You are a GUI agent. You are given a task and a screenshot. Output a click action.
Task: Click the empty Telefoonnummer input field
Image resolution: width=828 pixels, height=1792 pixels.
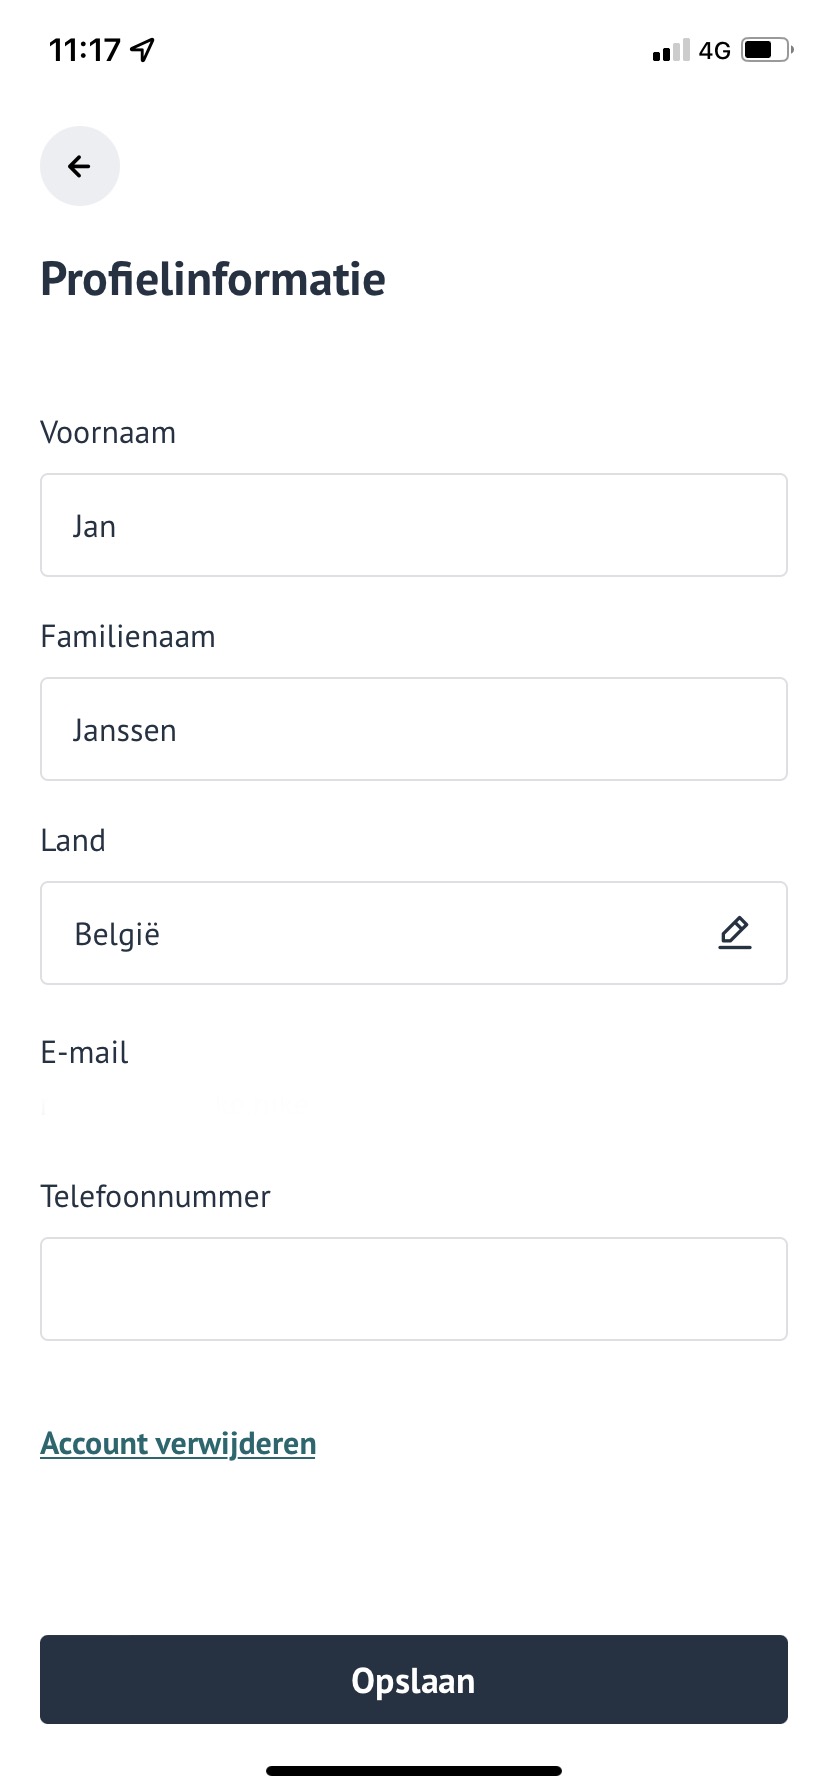tap(413, 1289)
